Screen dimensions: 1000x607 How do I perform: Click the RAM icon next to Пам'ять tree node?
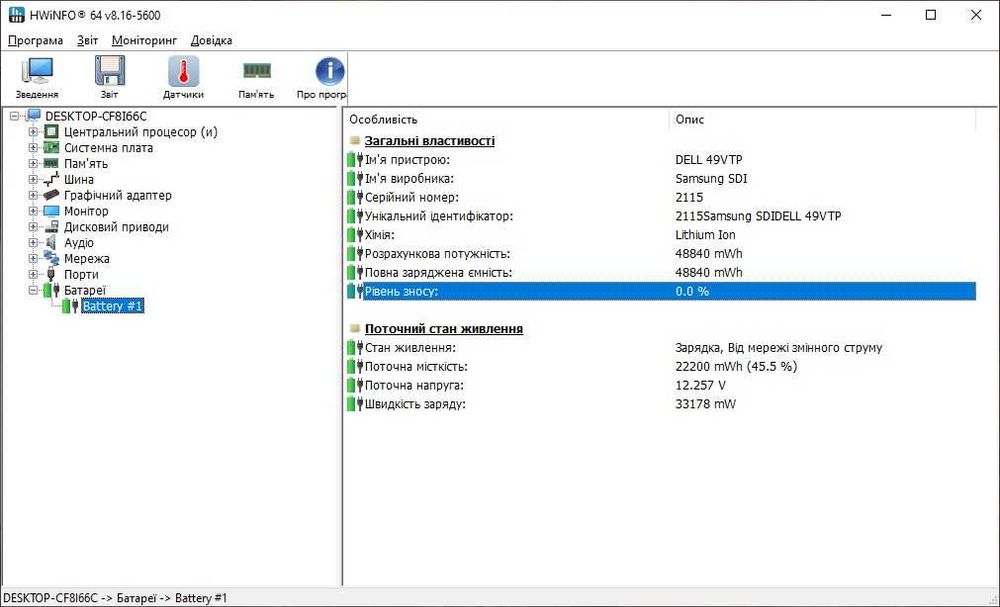click(51, 164)
